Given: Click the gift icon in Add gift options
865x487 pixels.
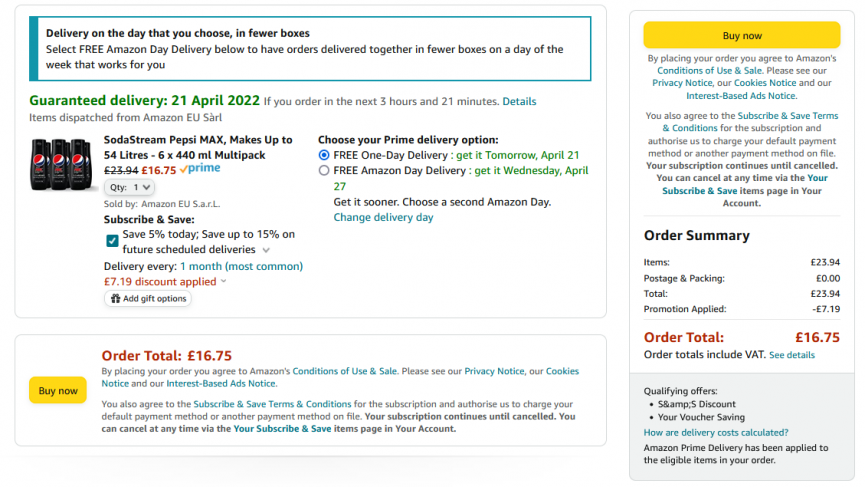Looking at the screenshot, I should point(115,298).
